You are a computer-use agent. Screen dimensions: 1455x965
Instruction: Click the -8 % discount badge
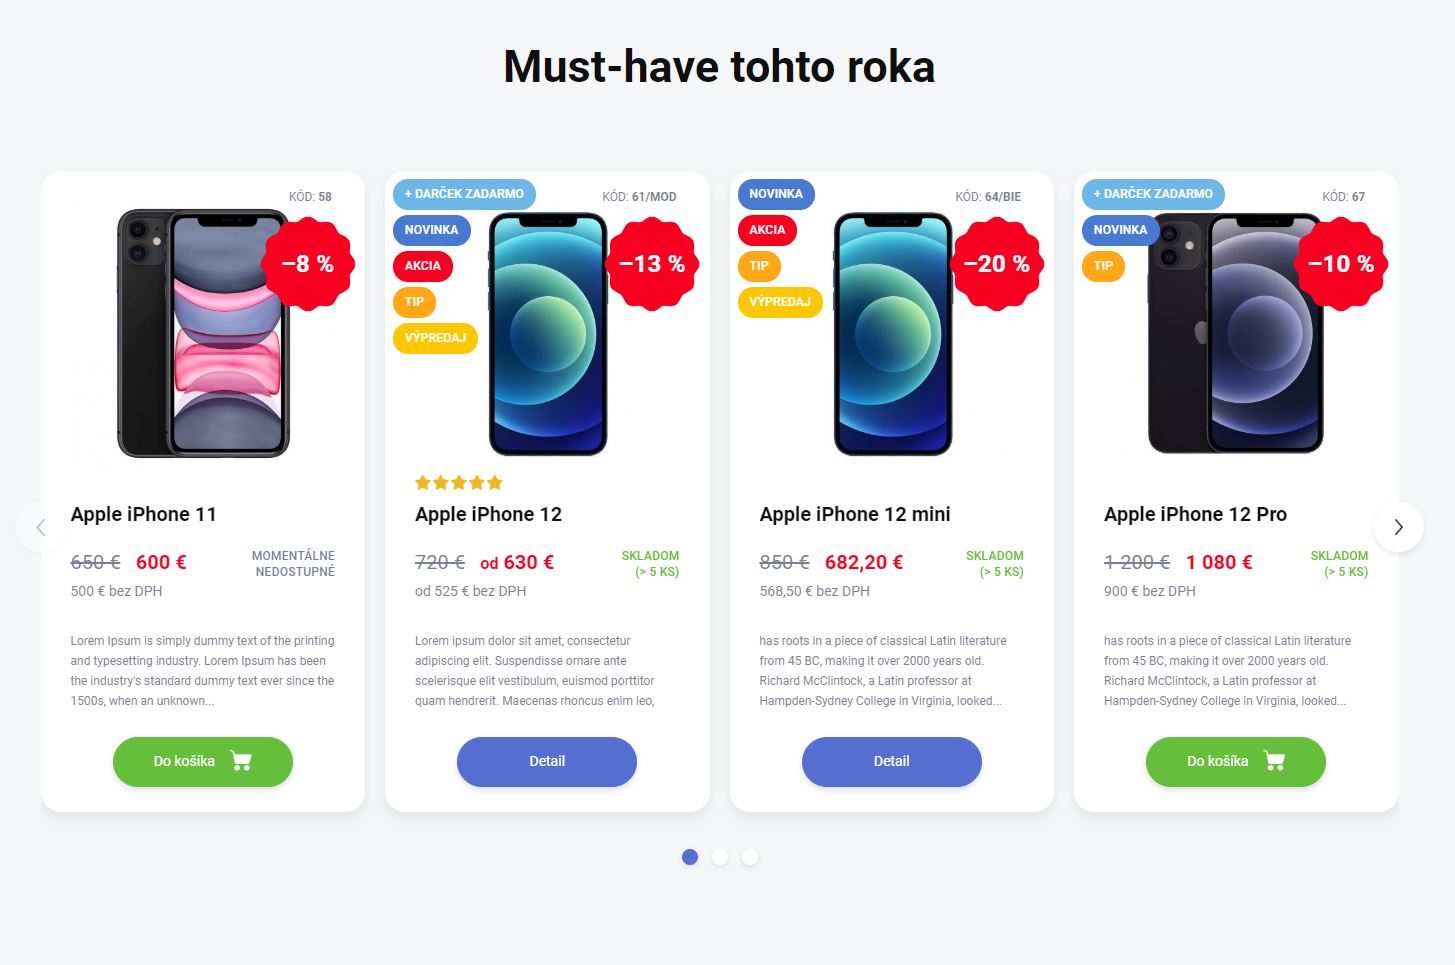[x=308, y=264]
